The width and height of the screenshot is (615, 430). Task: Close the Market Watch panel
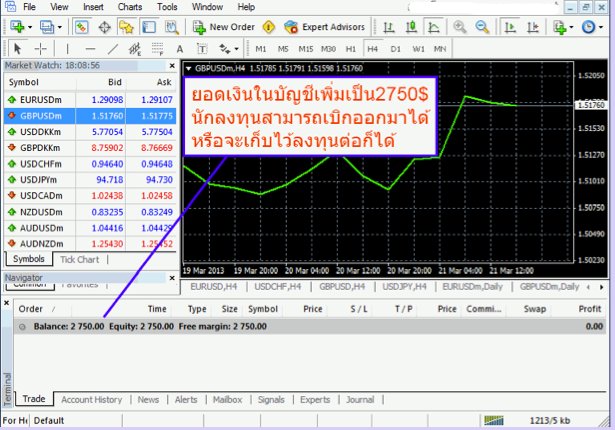[x=172, y=66]
